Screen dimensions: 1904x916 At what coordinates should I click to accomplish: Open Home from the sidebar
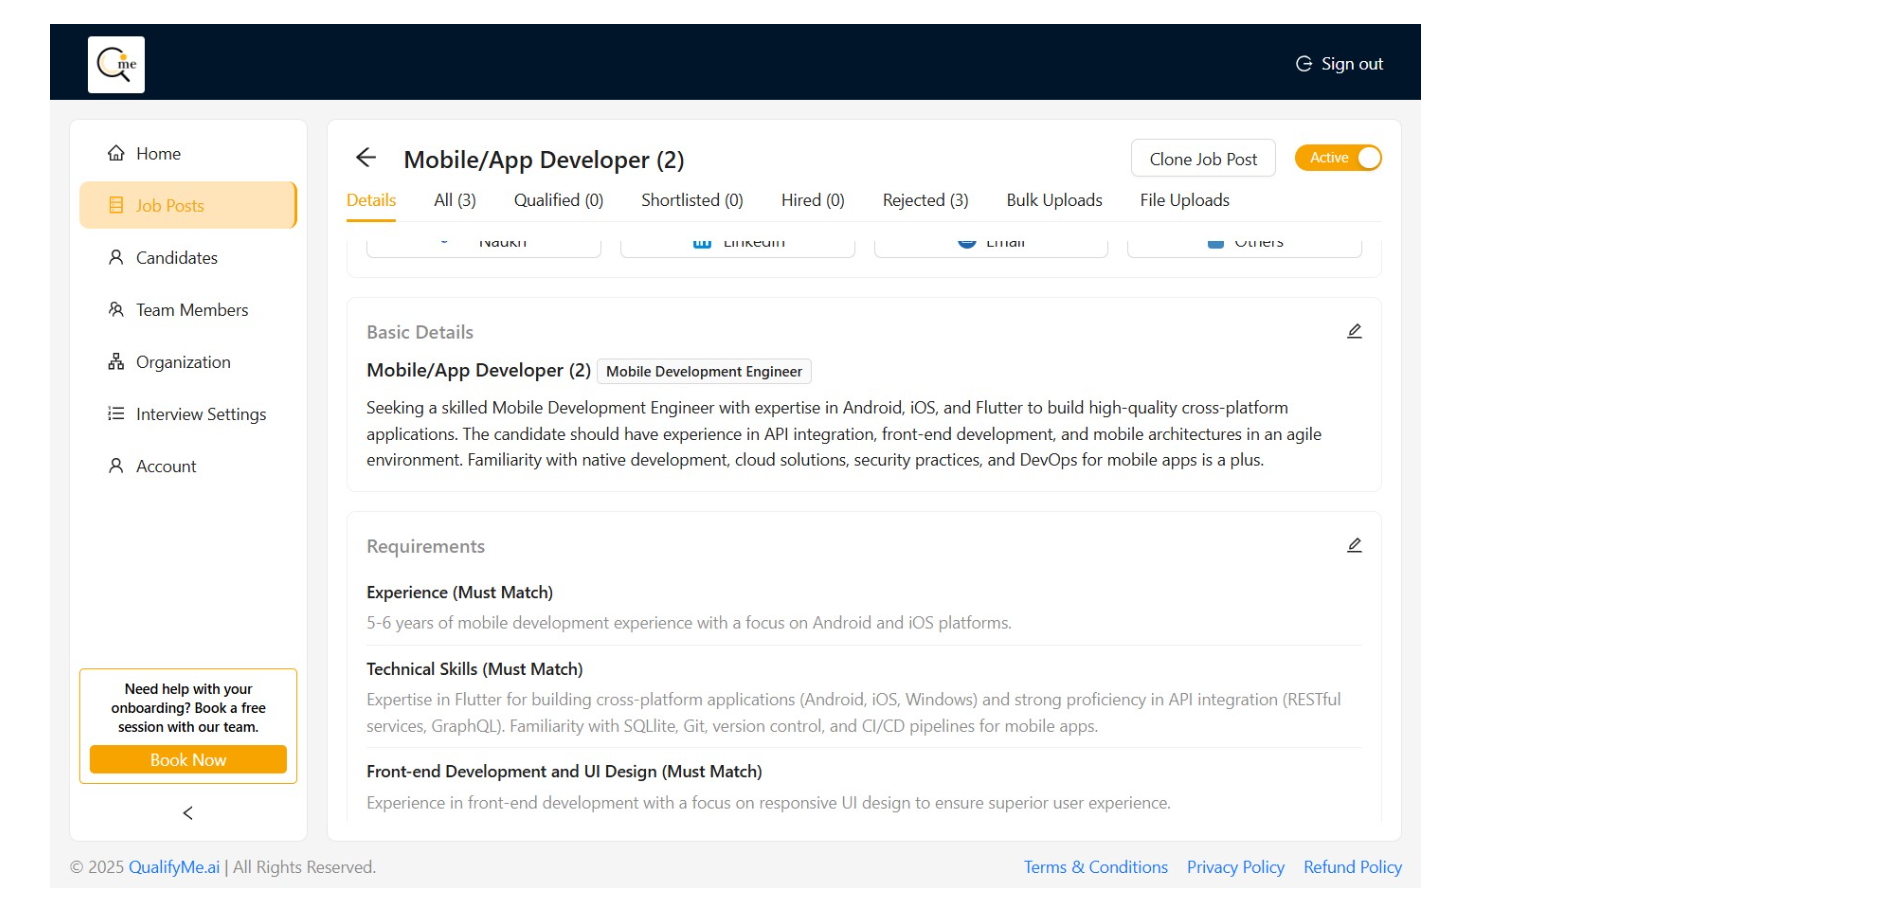158,154
